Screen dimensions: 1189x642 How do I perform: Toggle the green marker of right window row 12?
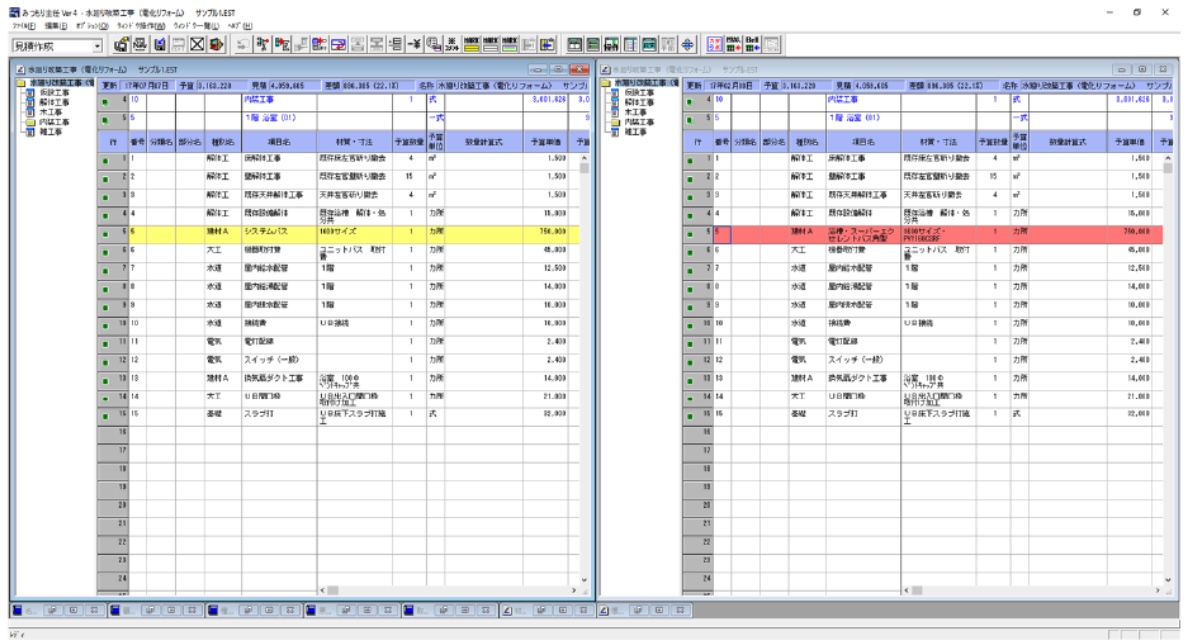tap(690, 362)
